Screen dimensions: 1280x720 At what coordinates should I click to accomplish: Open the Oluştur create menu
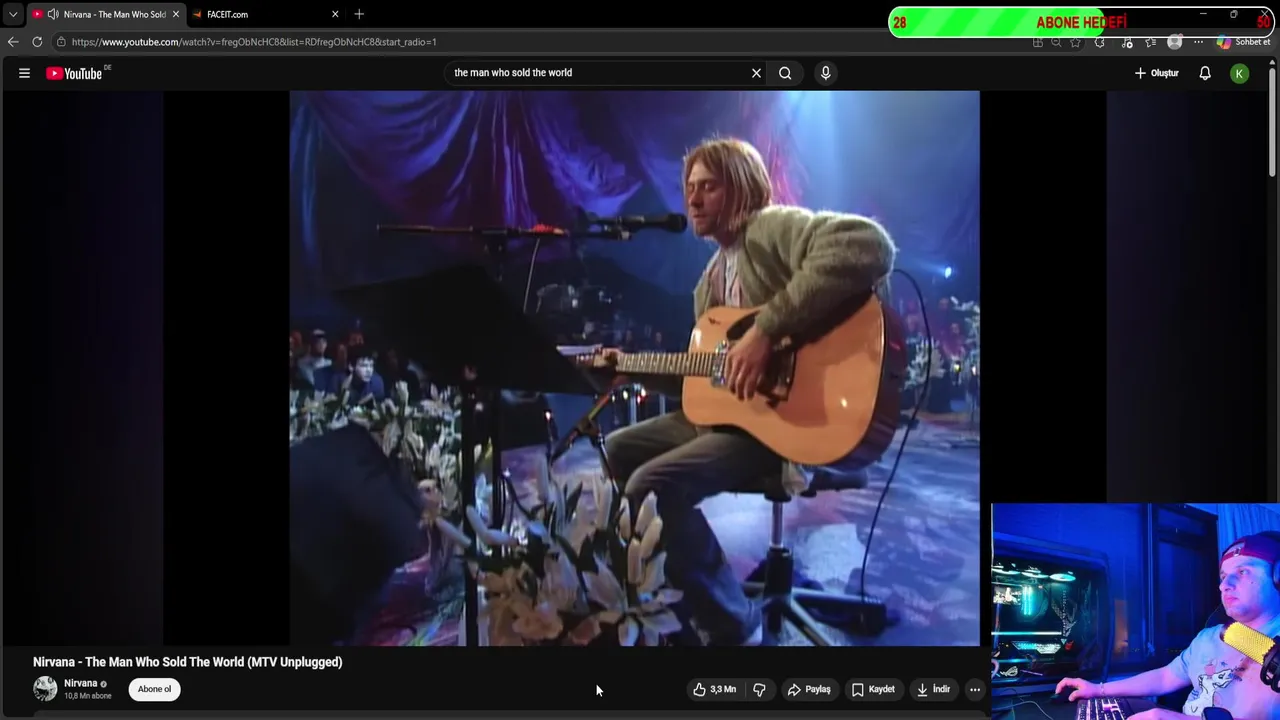(x=1157, y=73)
